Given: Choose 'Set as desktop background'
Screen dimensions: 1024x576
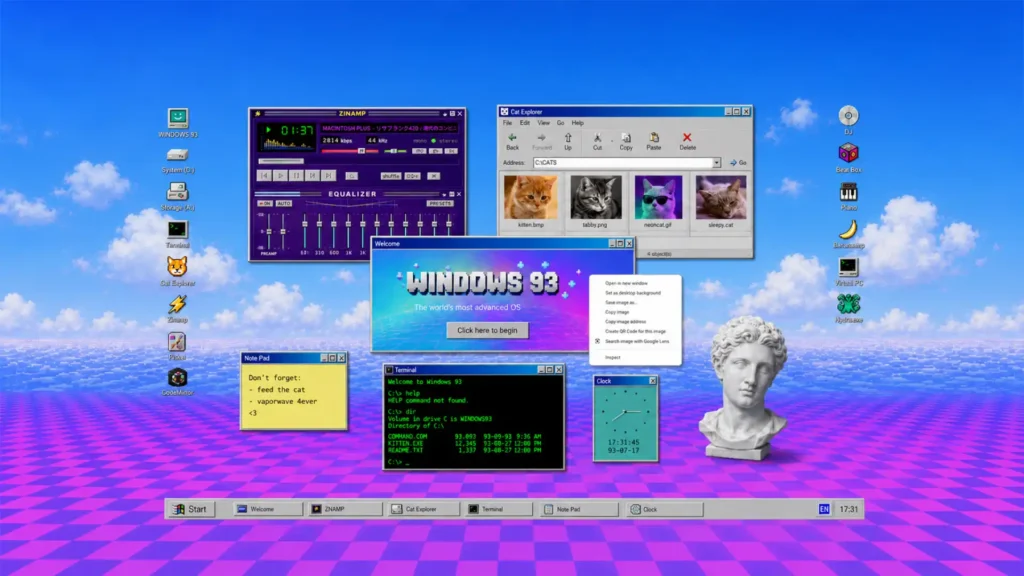Looking at the screenshot, I should [635, 293].
